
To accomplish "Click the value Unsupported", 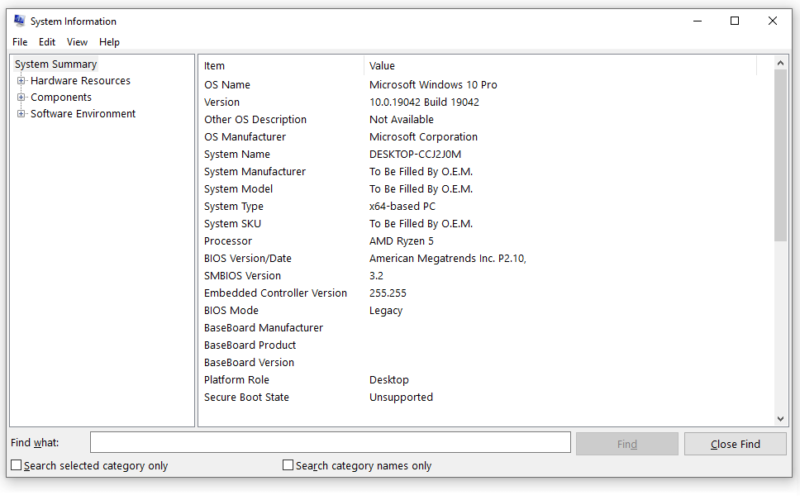I will (401, 397).
